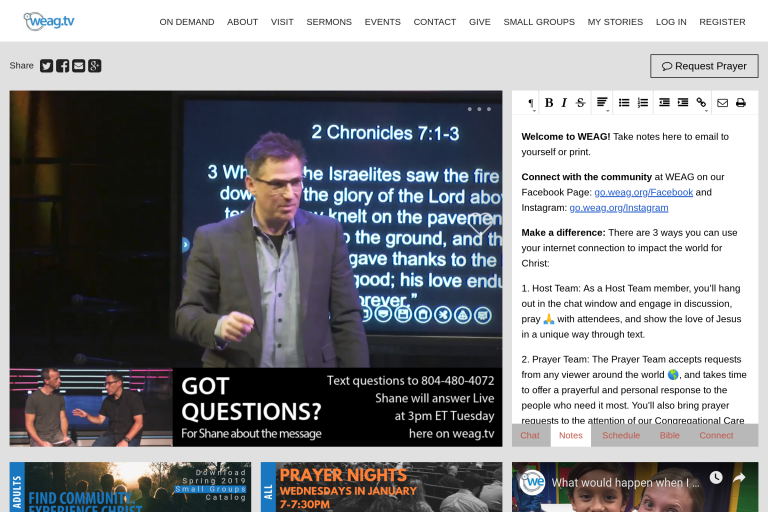Share the page on Twitter
The width and height of the screenshot is (768, 512).
point(46,66)
